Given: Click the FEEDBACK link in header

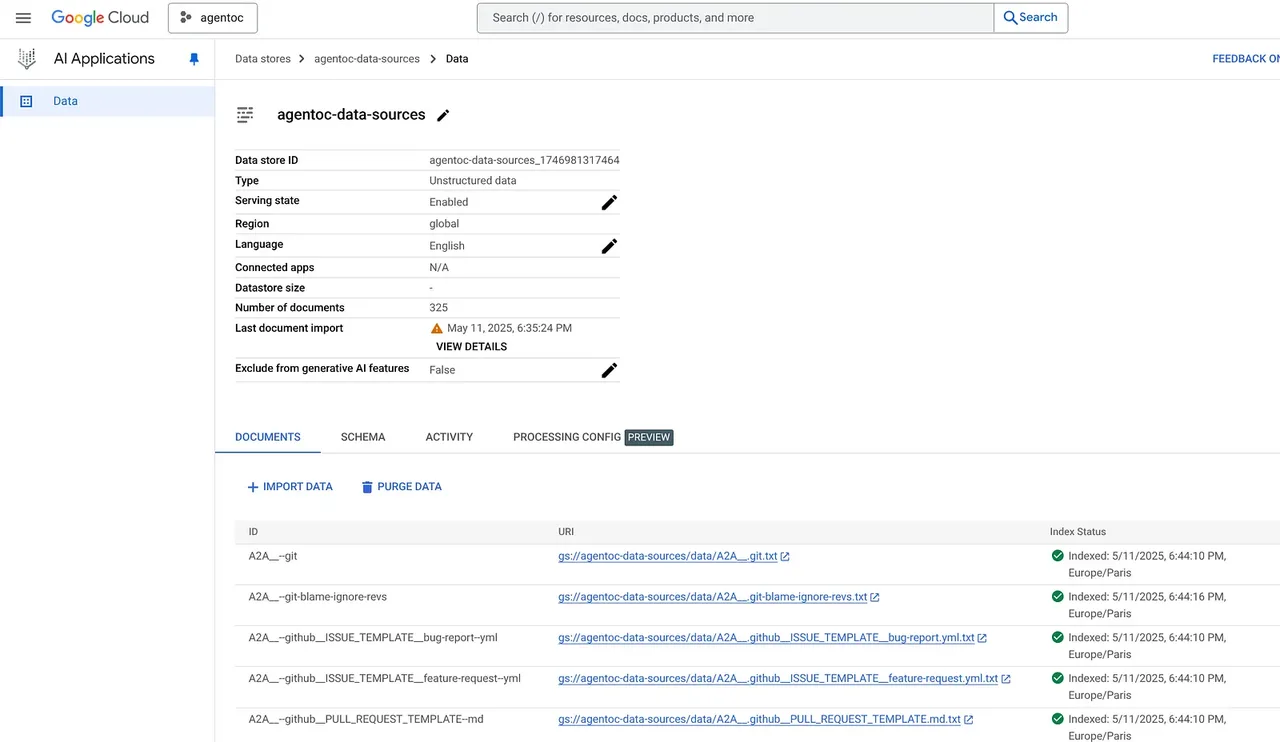Looking at the screenshot, I should (1246, 59).
